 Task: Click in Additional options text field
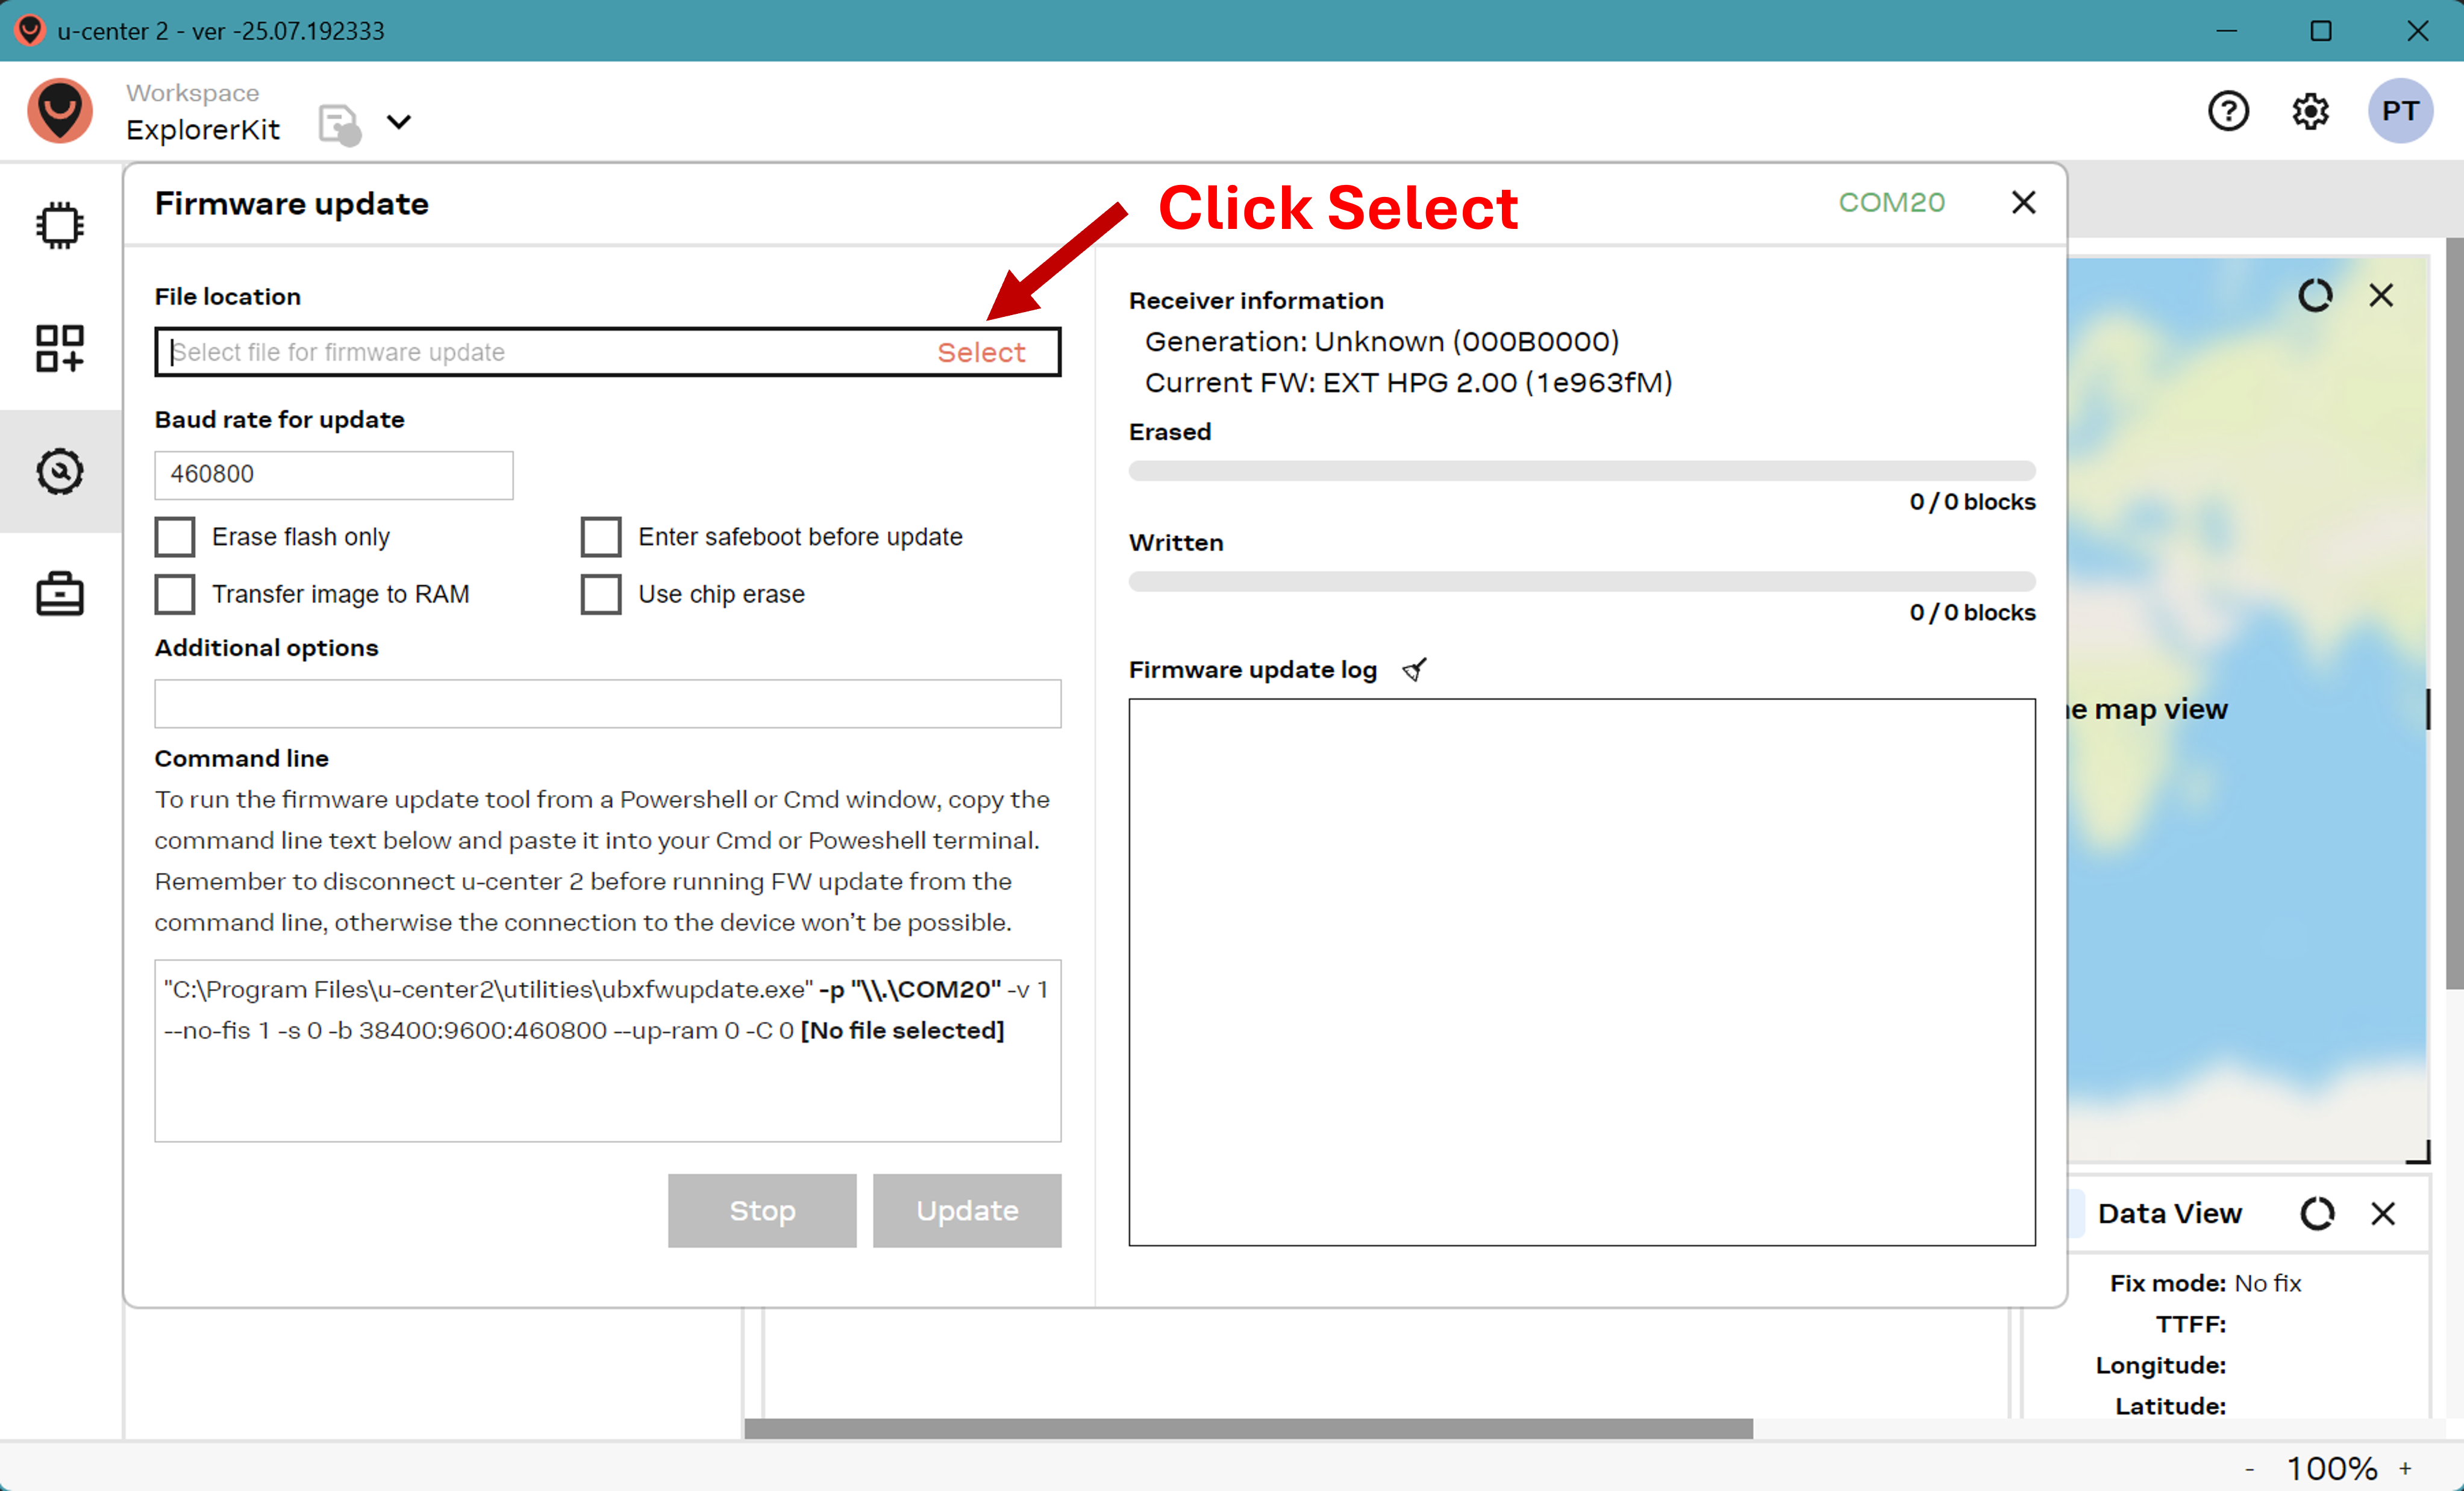607,704
